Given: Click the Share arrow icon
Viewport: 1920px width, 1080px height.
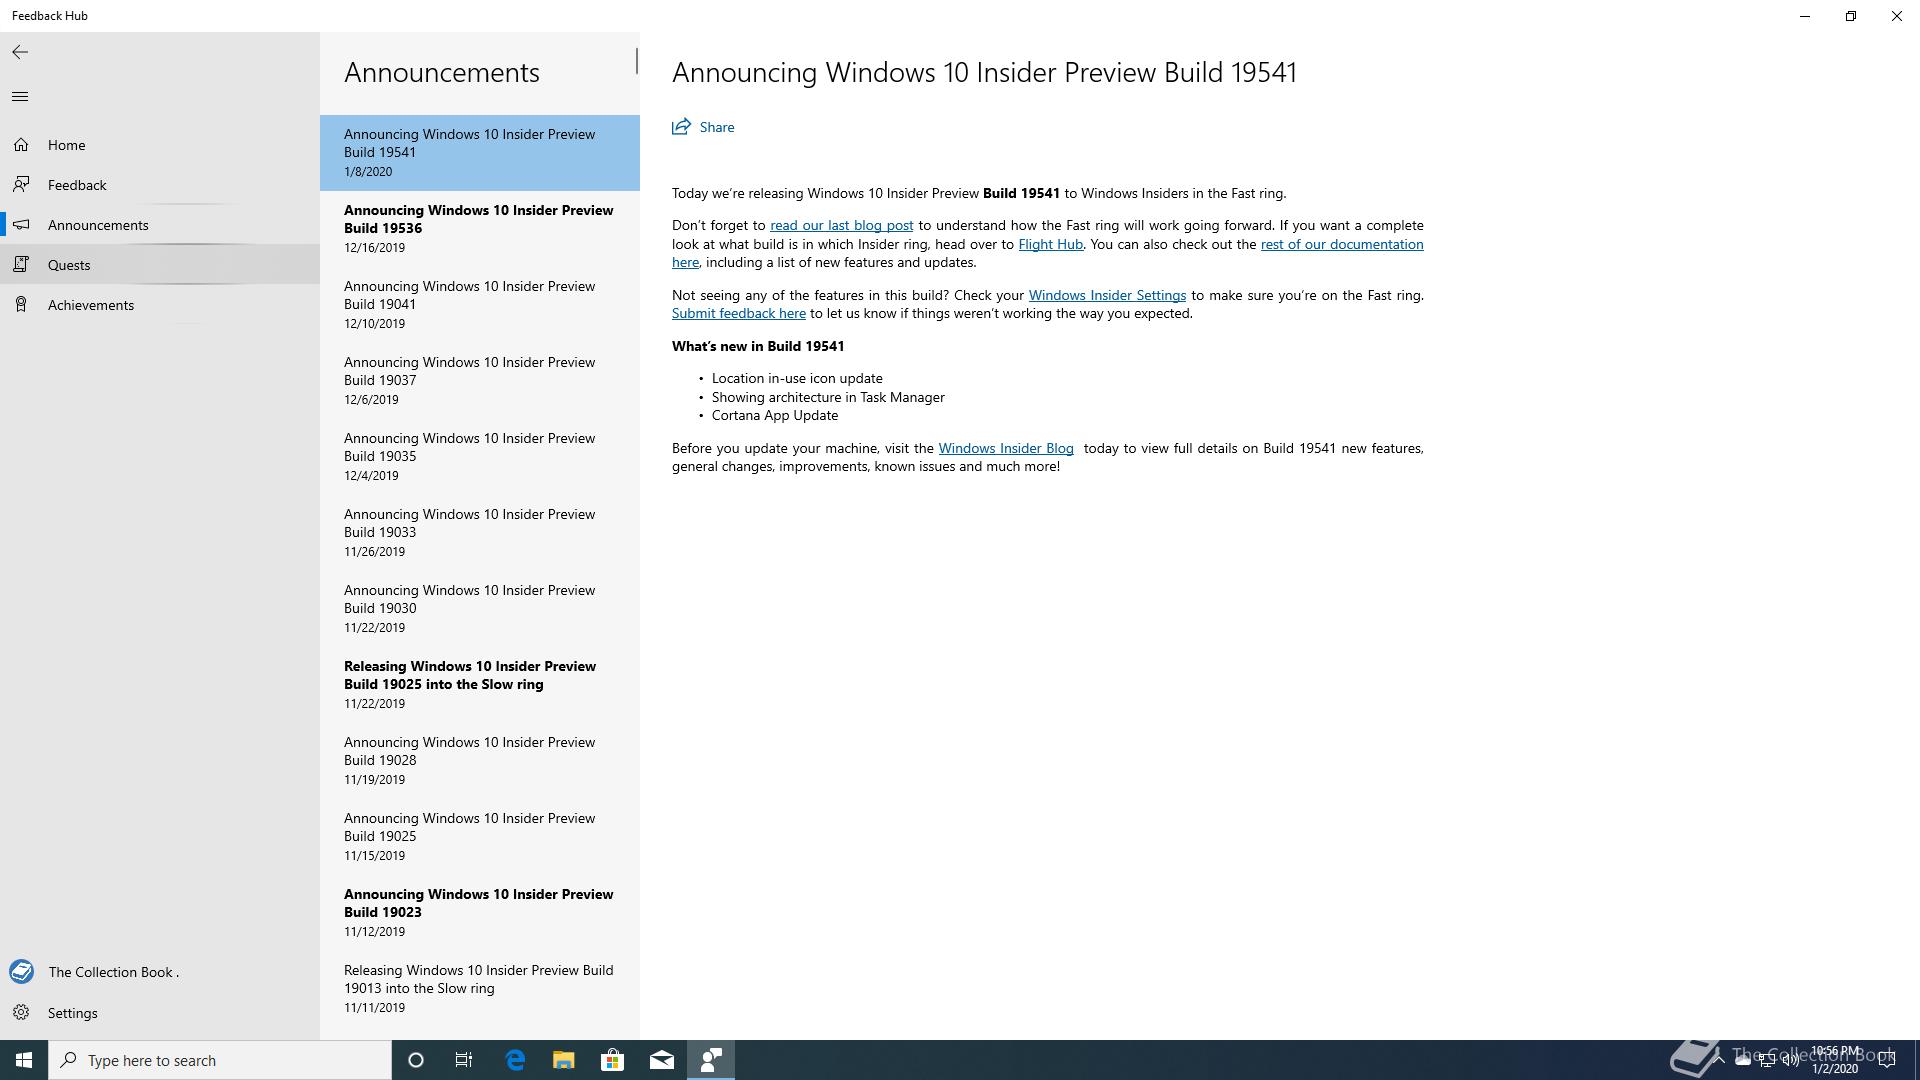Looking at the screenshot, I should pyautogui.click(x=681, y=127).
